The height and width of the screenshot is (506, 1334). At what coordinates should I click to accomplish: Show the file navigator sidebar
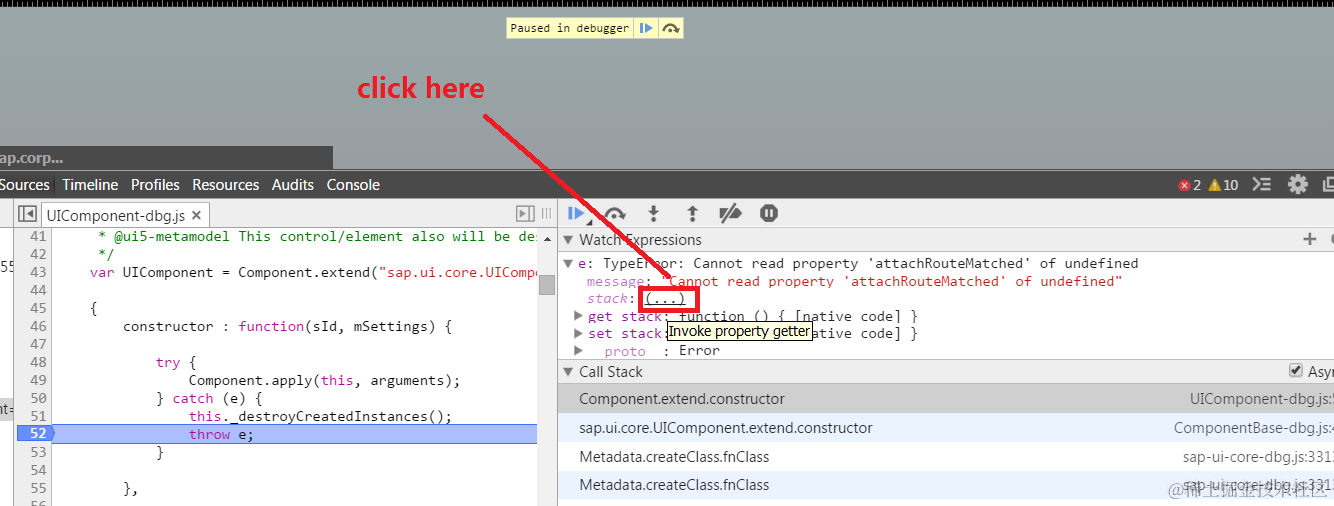click(x=28, y=214)
